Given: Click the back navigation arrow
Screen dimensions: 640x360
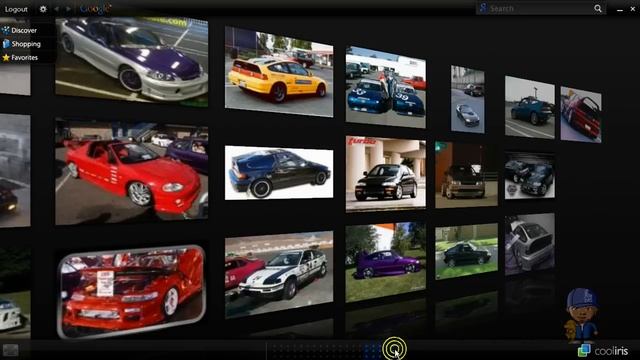Looking at the screenshot, I should click(56, 9).
